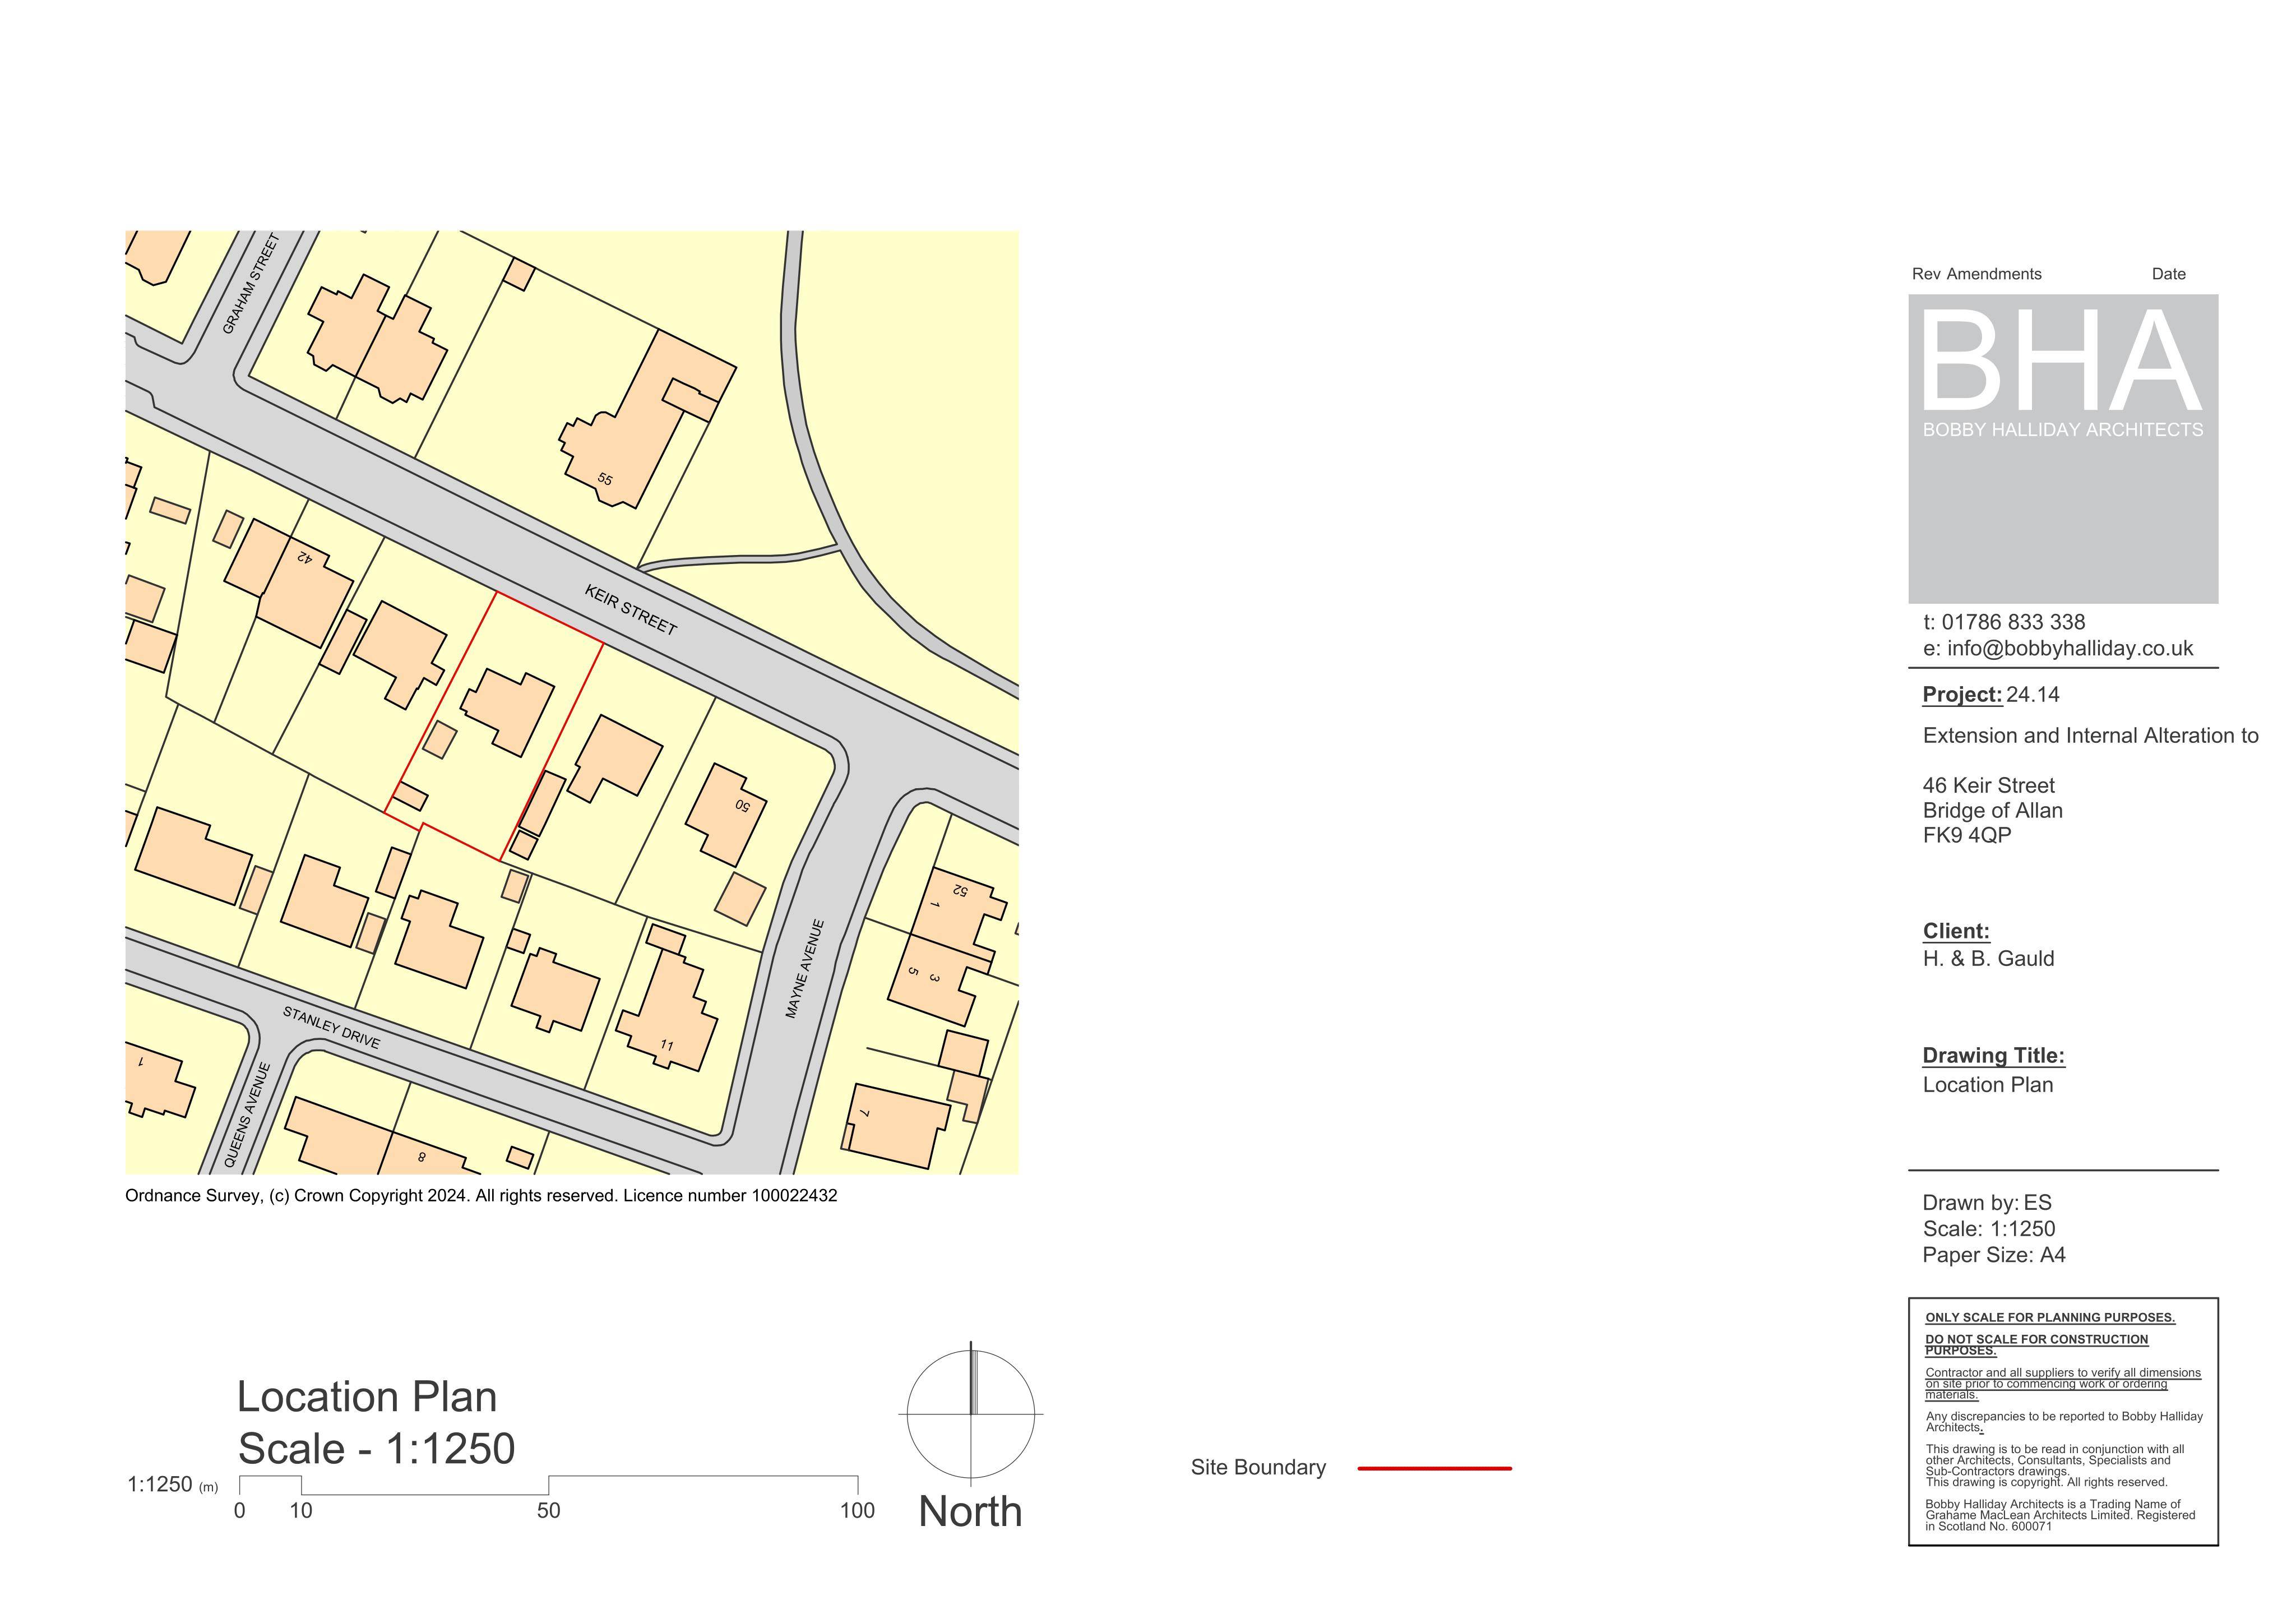Click house number 8 on the map
This screenshot has width=2296, height=1623.
(422, 1157)
